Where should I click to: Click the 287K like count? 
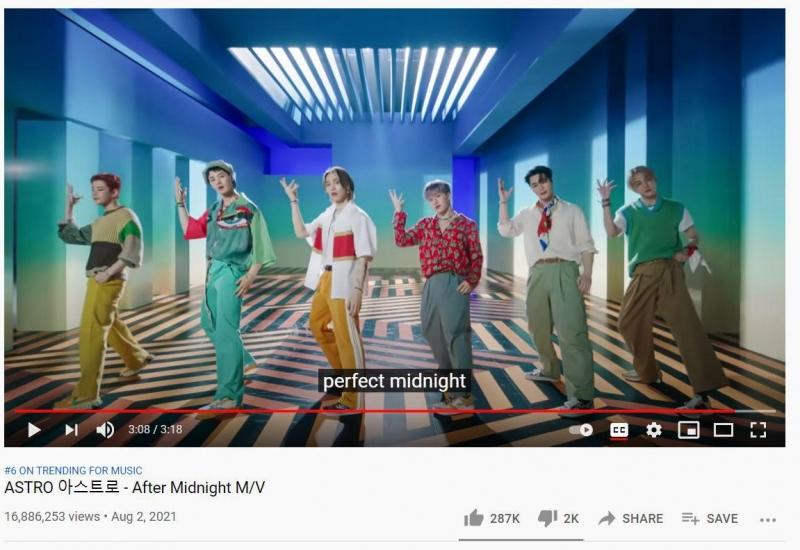click(505, 518)
